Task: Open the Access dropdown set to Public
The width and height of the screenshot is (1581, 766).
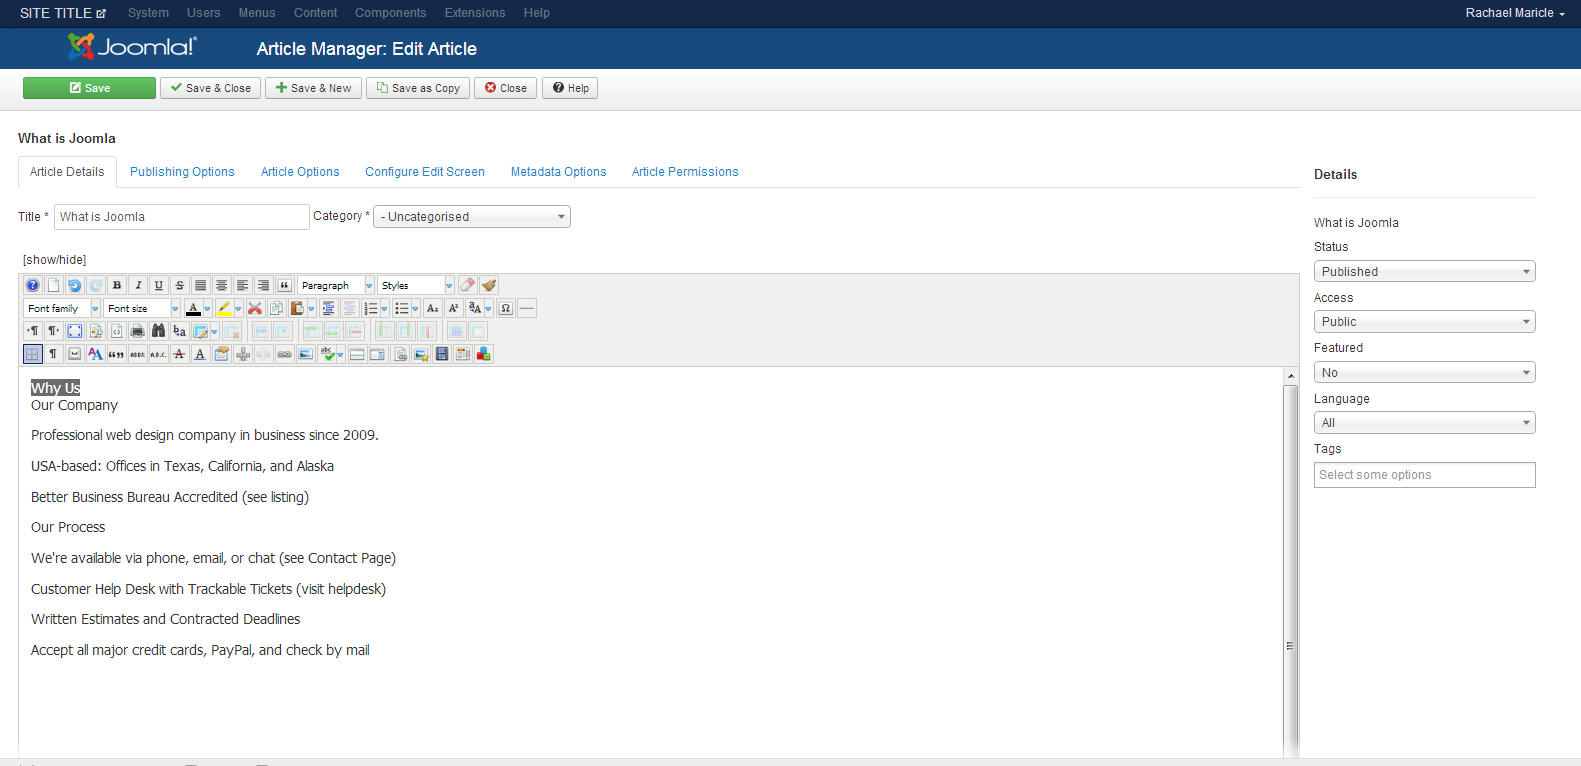Action: click(1424, 321)
